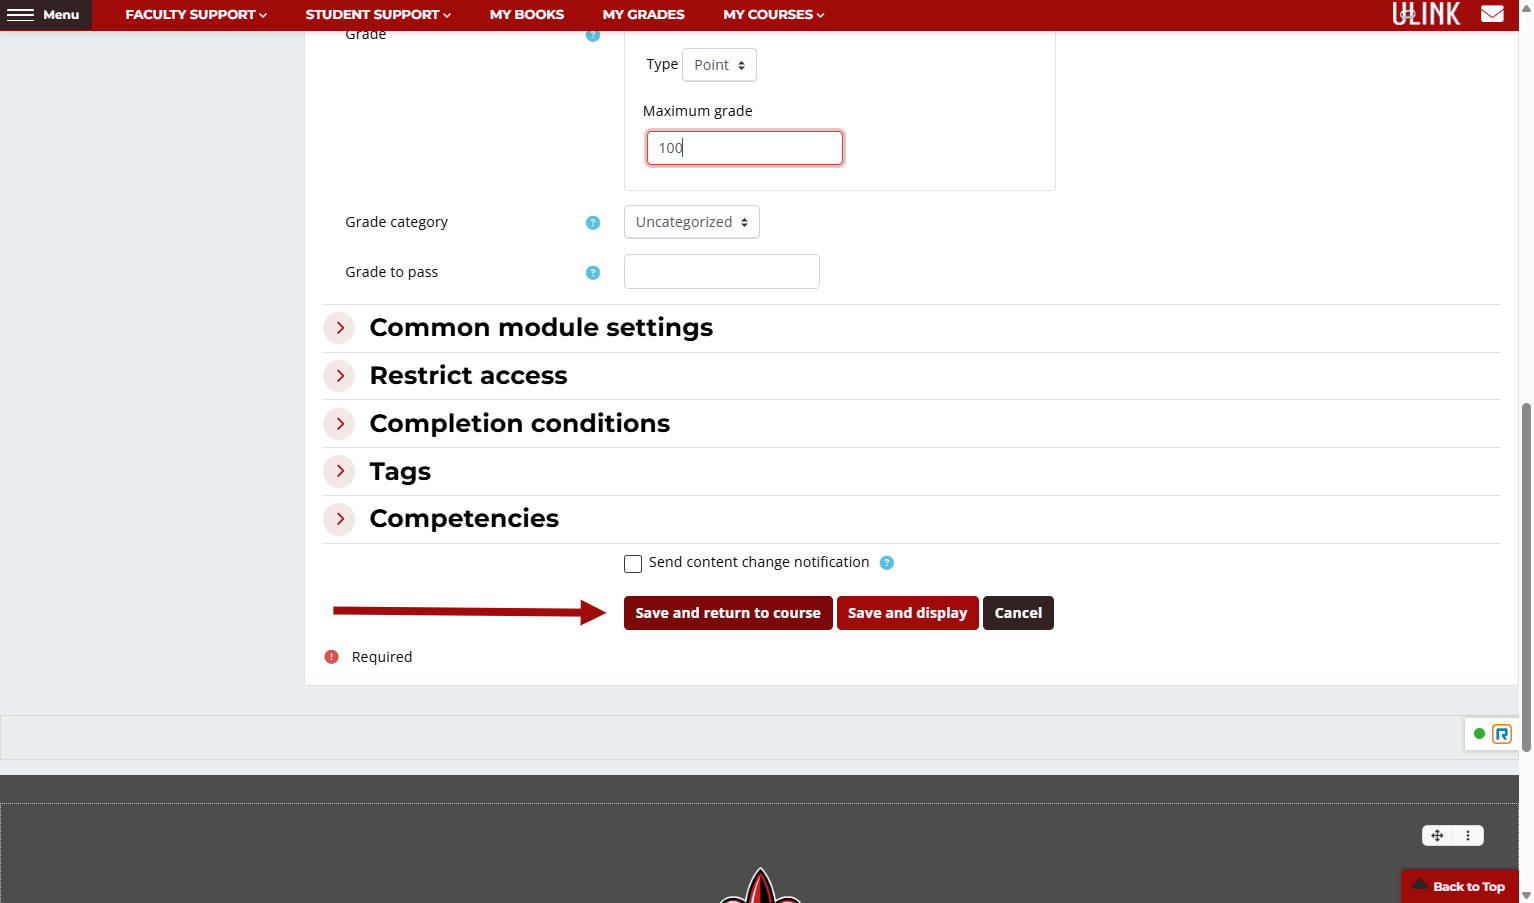1534x903 pixels.
Task: Click the Send content change notification label
Action: 759,563
